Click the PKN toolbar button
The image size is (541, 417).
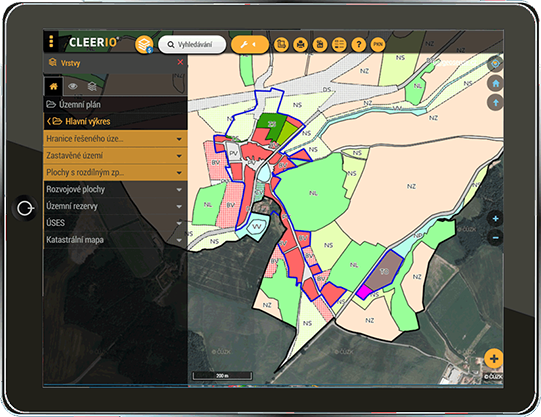pos(378,44)
